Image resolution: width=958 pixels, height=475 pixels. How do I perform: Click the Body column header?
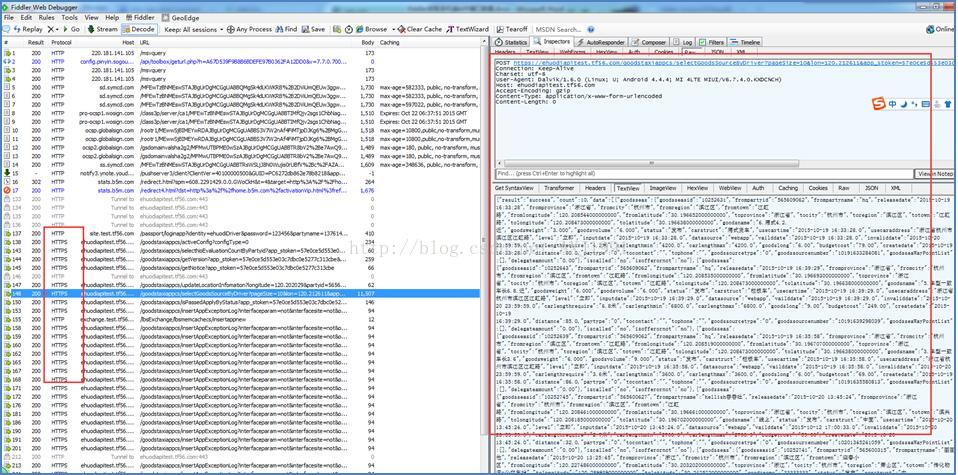tap(367, 43)
